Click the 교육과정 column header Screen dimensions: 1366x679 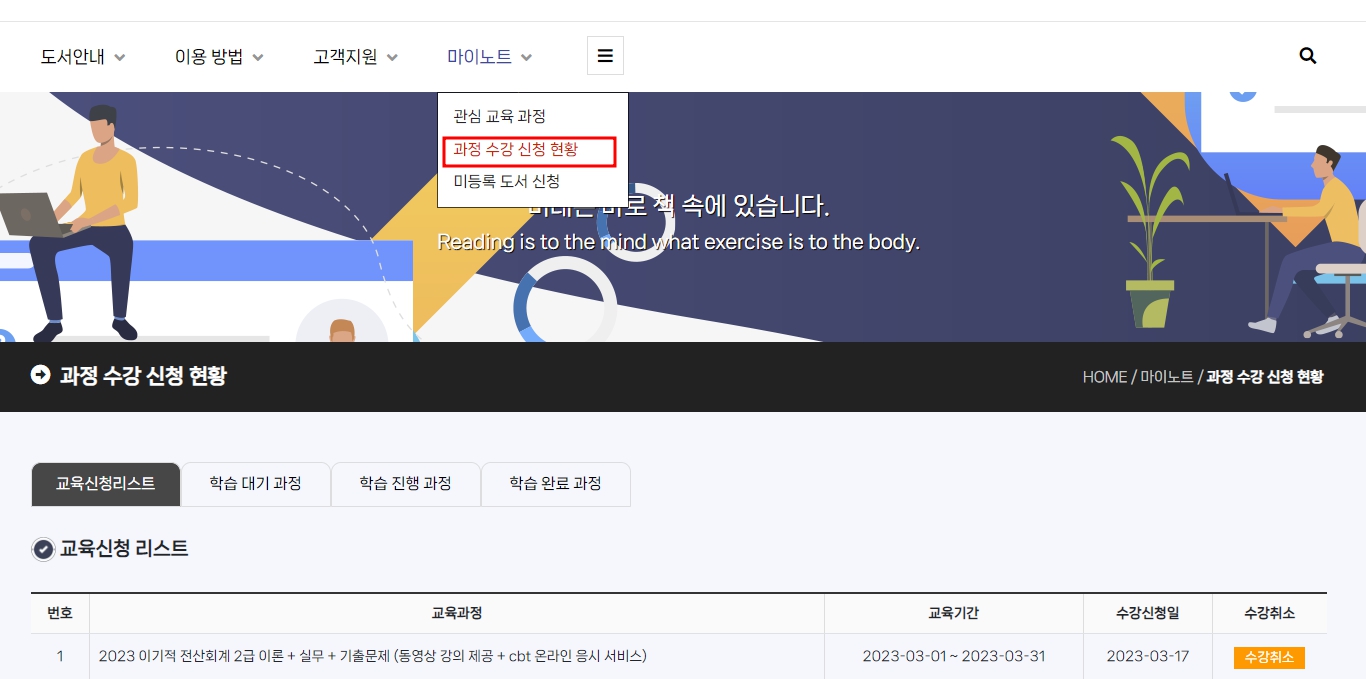(456, 613)
